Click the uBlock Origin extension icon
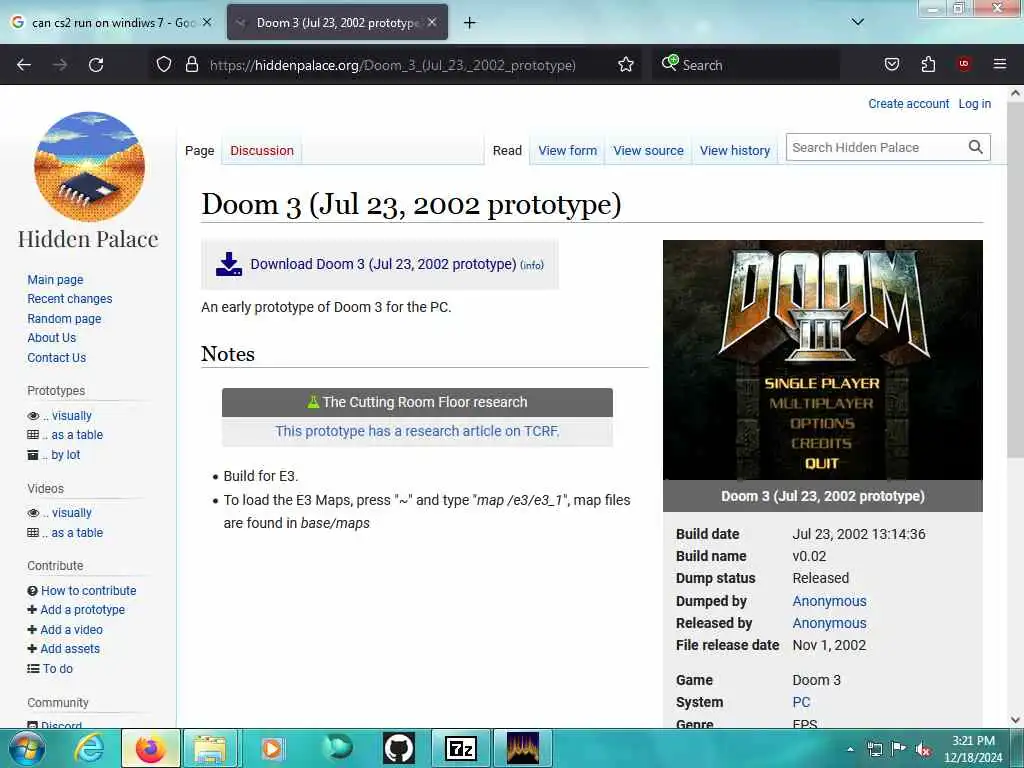This screenshot has width=1024, height=768. click(x=964, y=64)
